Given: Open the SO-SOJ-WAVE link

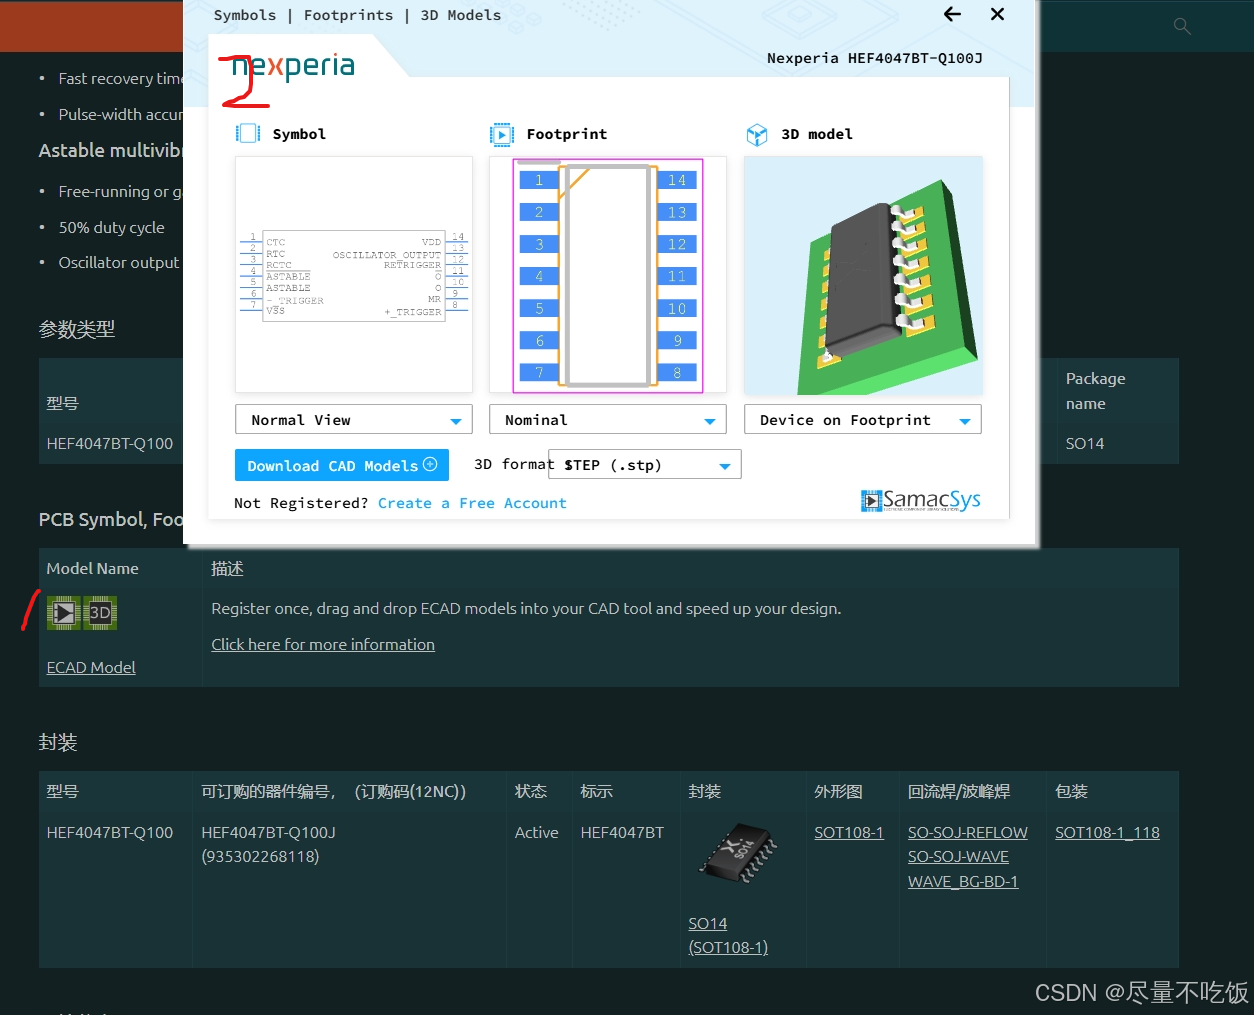Looking at the screenshot, I should (x=958, y=856).
